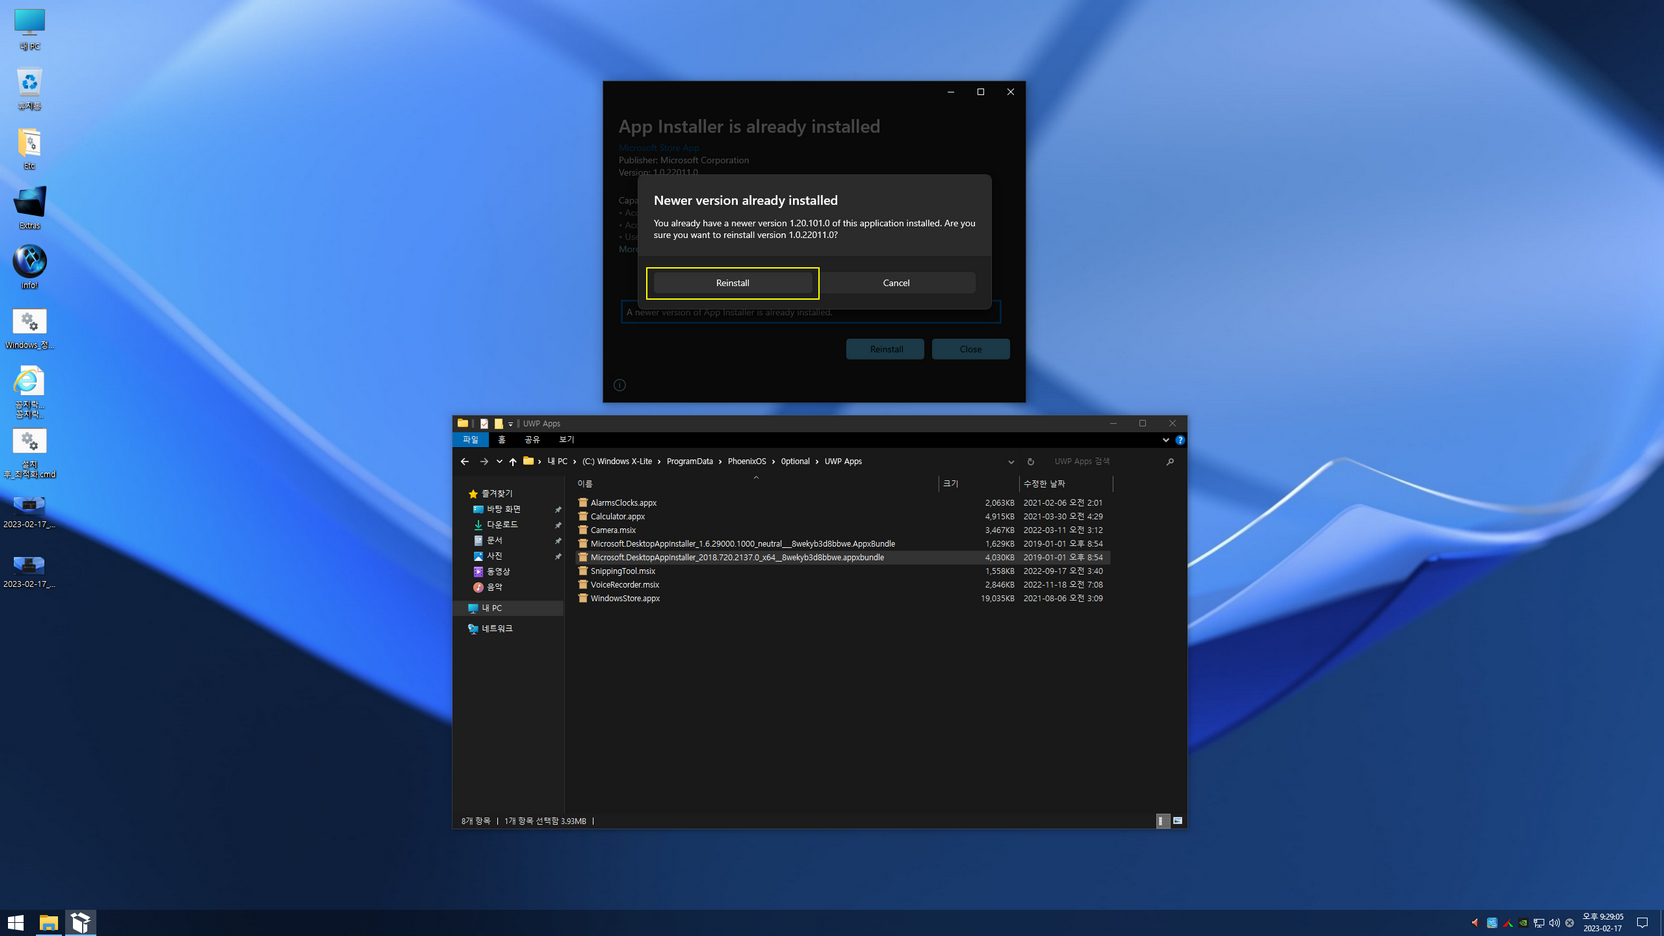Click the dimmed Reinstall button behind the dialog
The image size is (1664, 936).
click(x=885, y=349)
